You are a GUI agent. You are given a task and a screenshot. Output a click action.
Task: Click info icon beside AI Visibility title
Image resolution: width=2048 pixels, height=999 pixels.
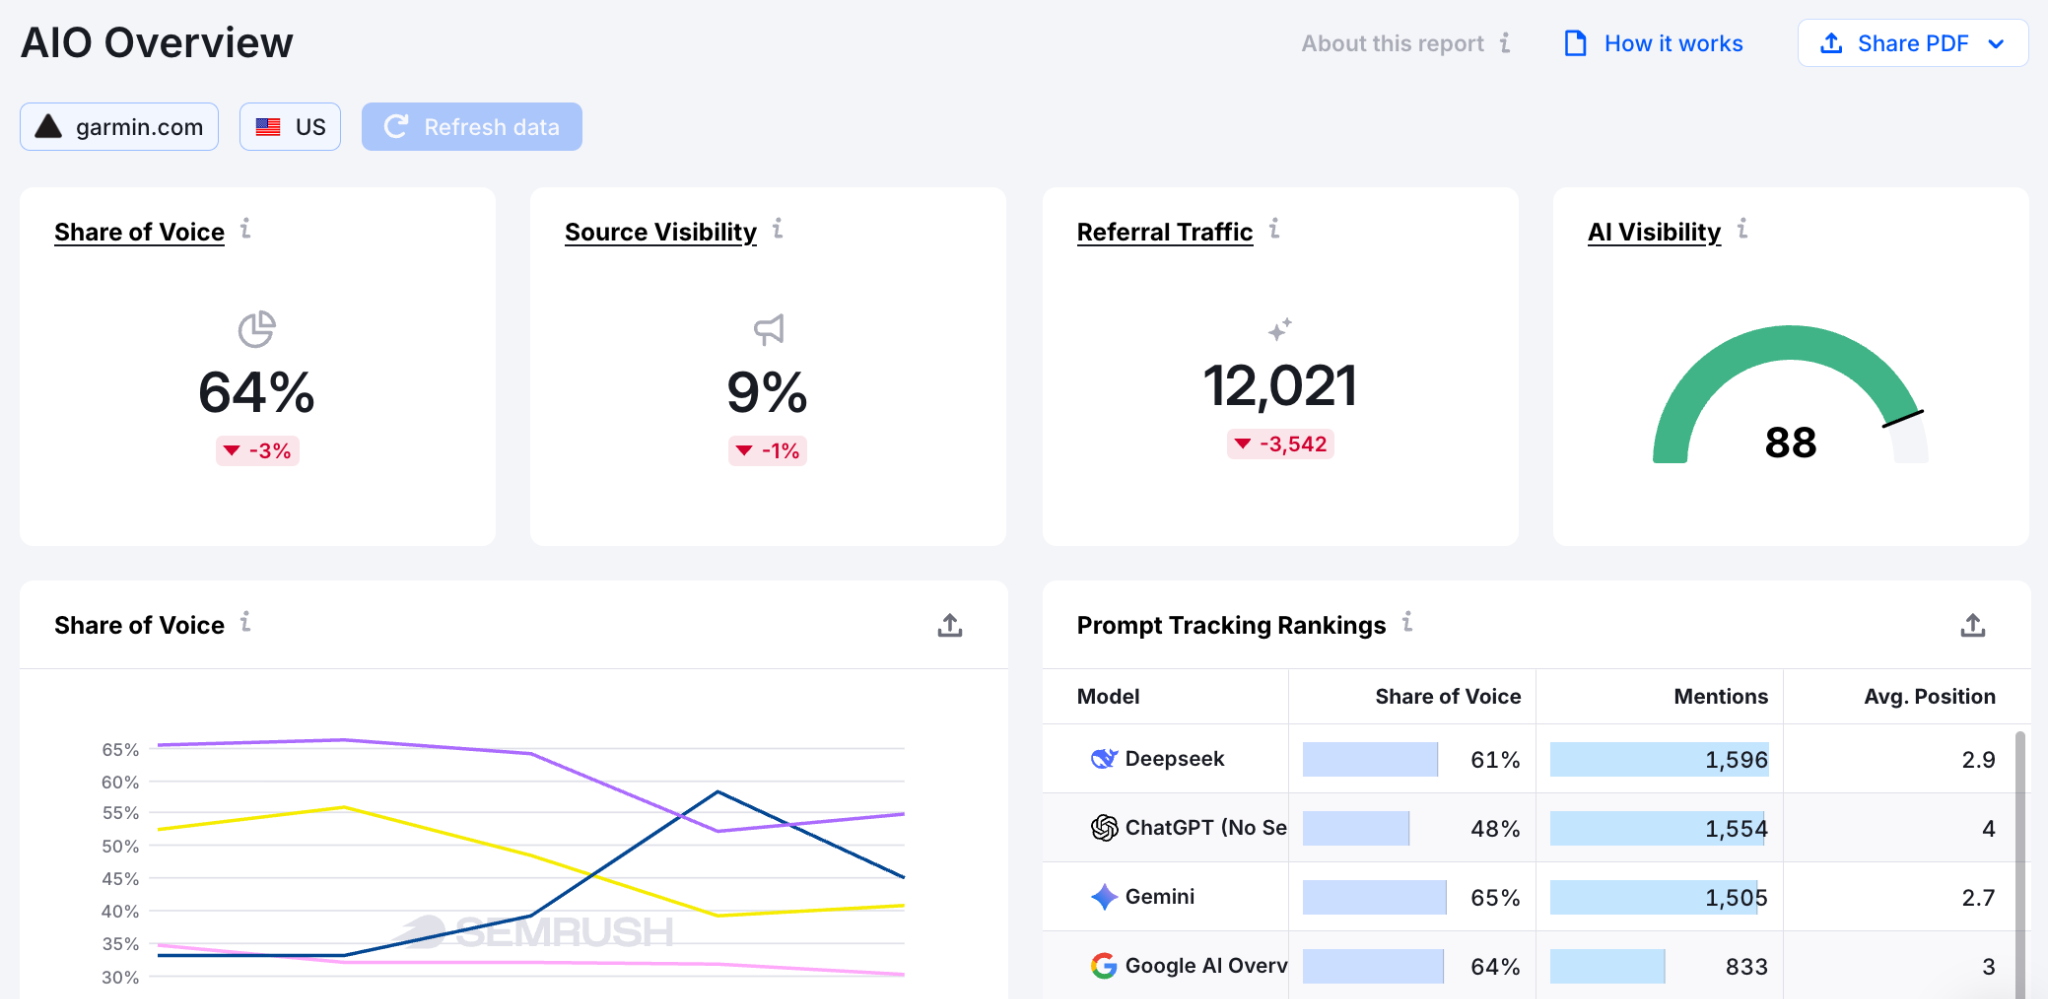[1742, 229]
